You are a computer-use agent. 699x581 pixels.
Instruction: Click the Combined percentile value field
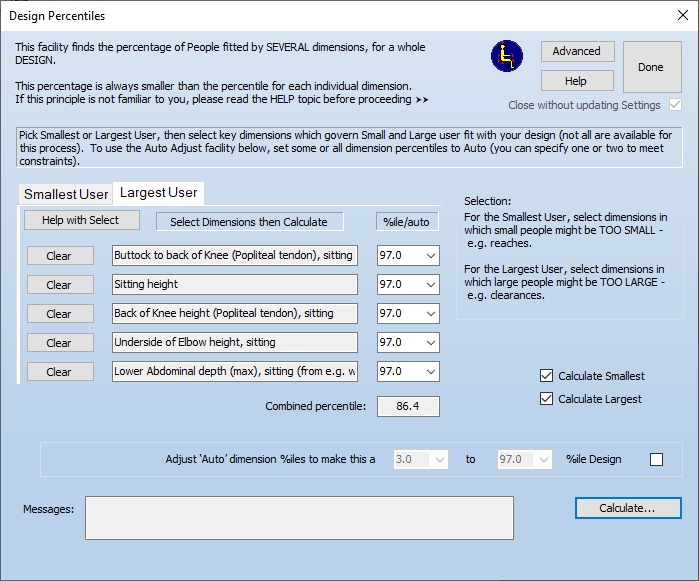407,407
